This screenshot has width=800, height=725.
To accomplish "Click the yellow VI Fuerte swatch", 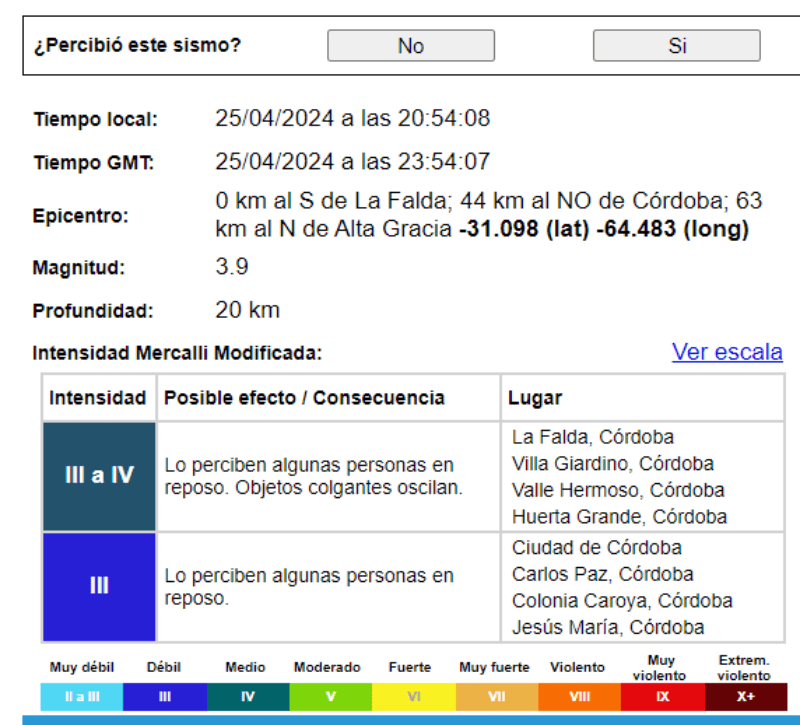I will 413,697.
